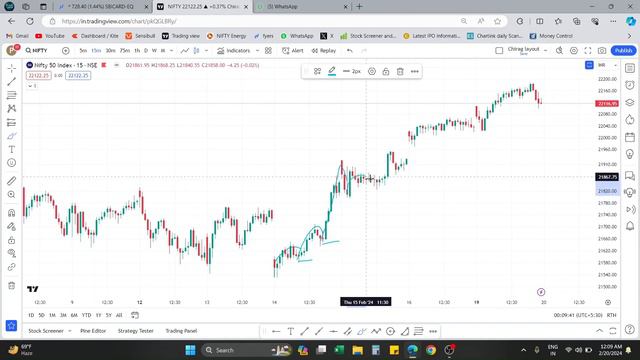Create an Alert from top toolbar
Image resolution: width=640 pixels, height=360 pixels.
293,51
